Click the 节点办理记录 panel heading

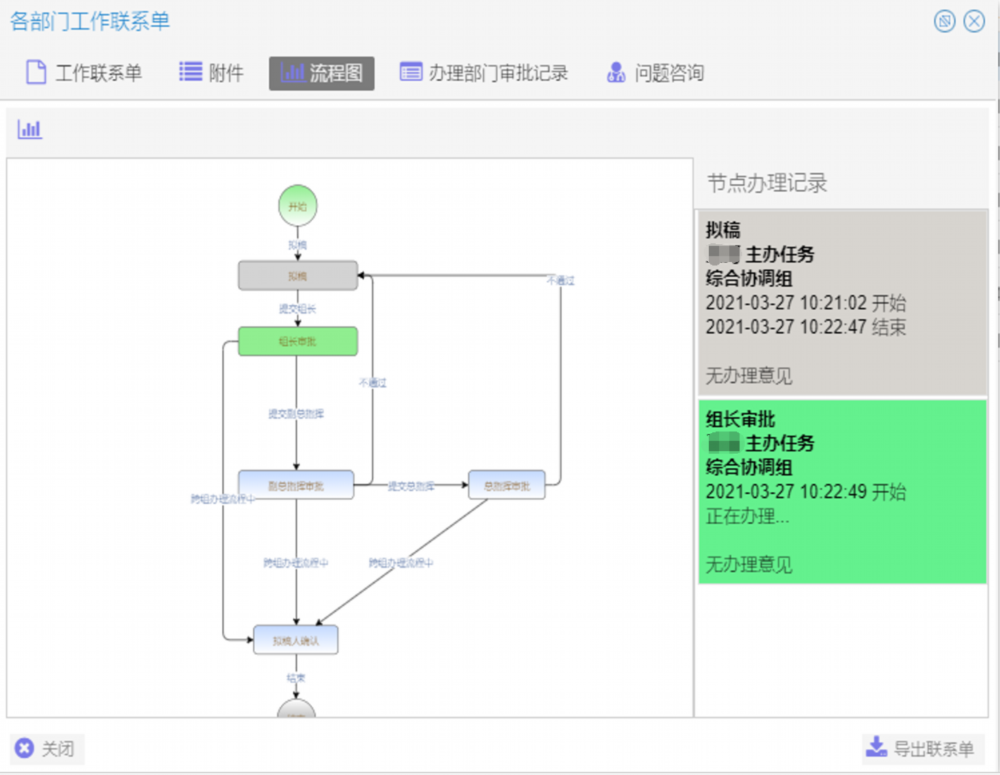767,183
